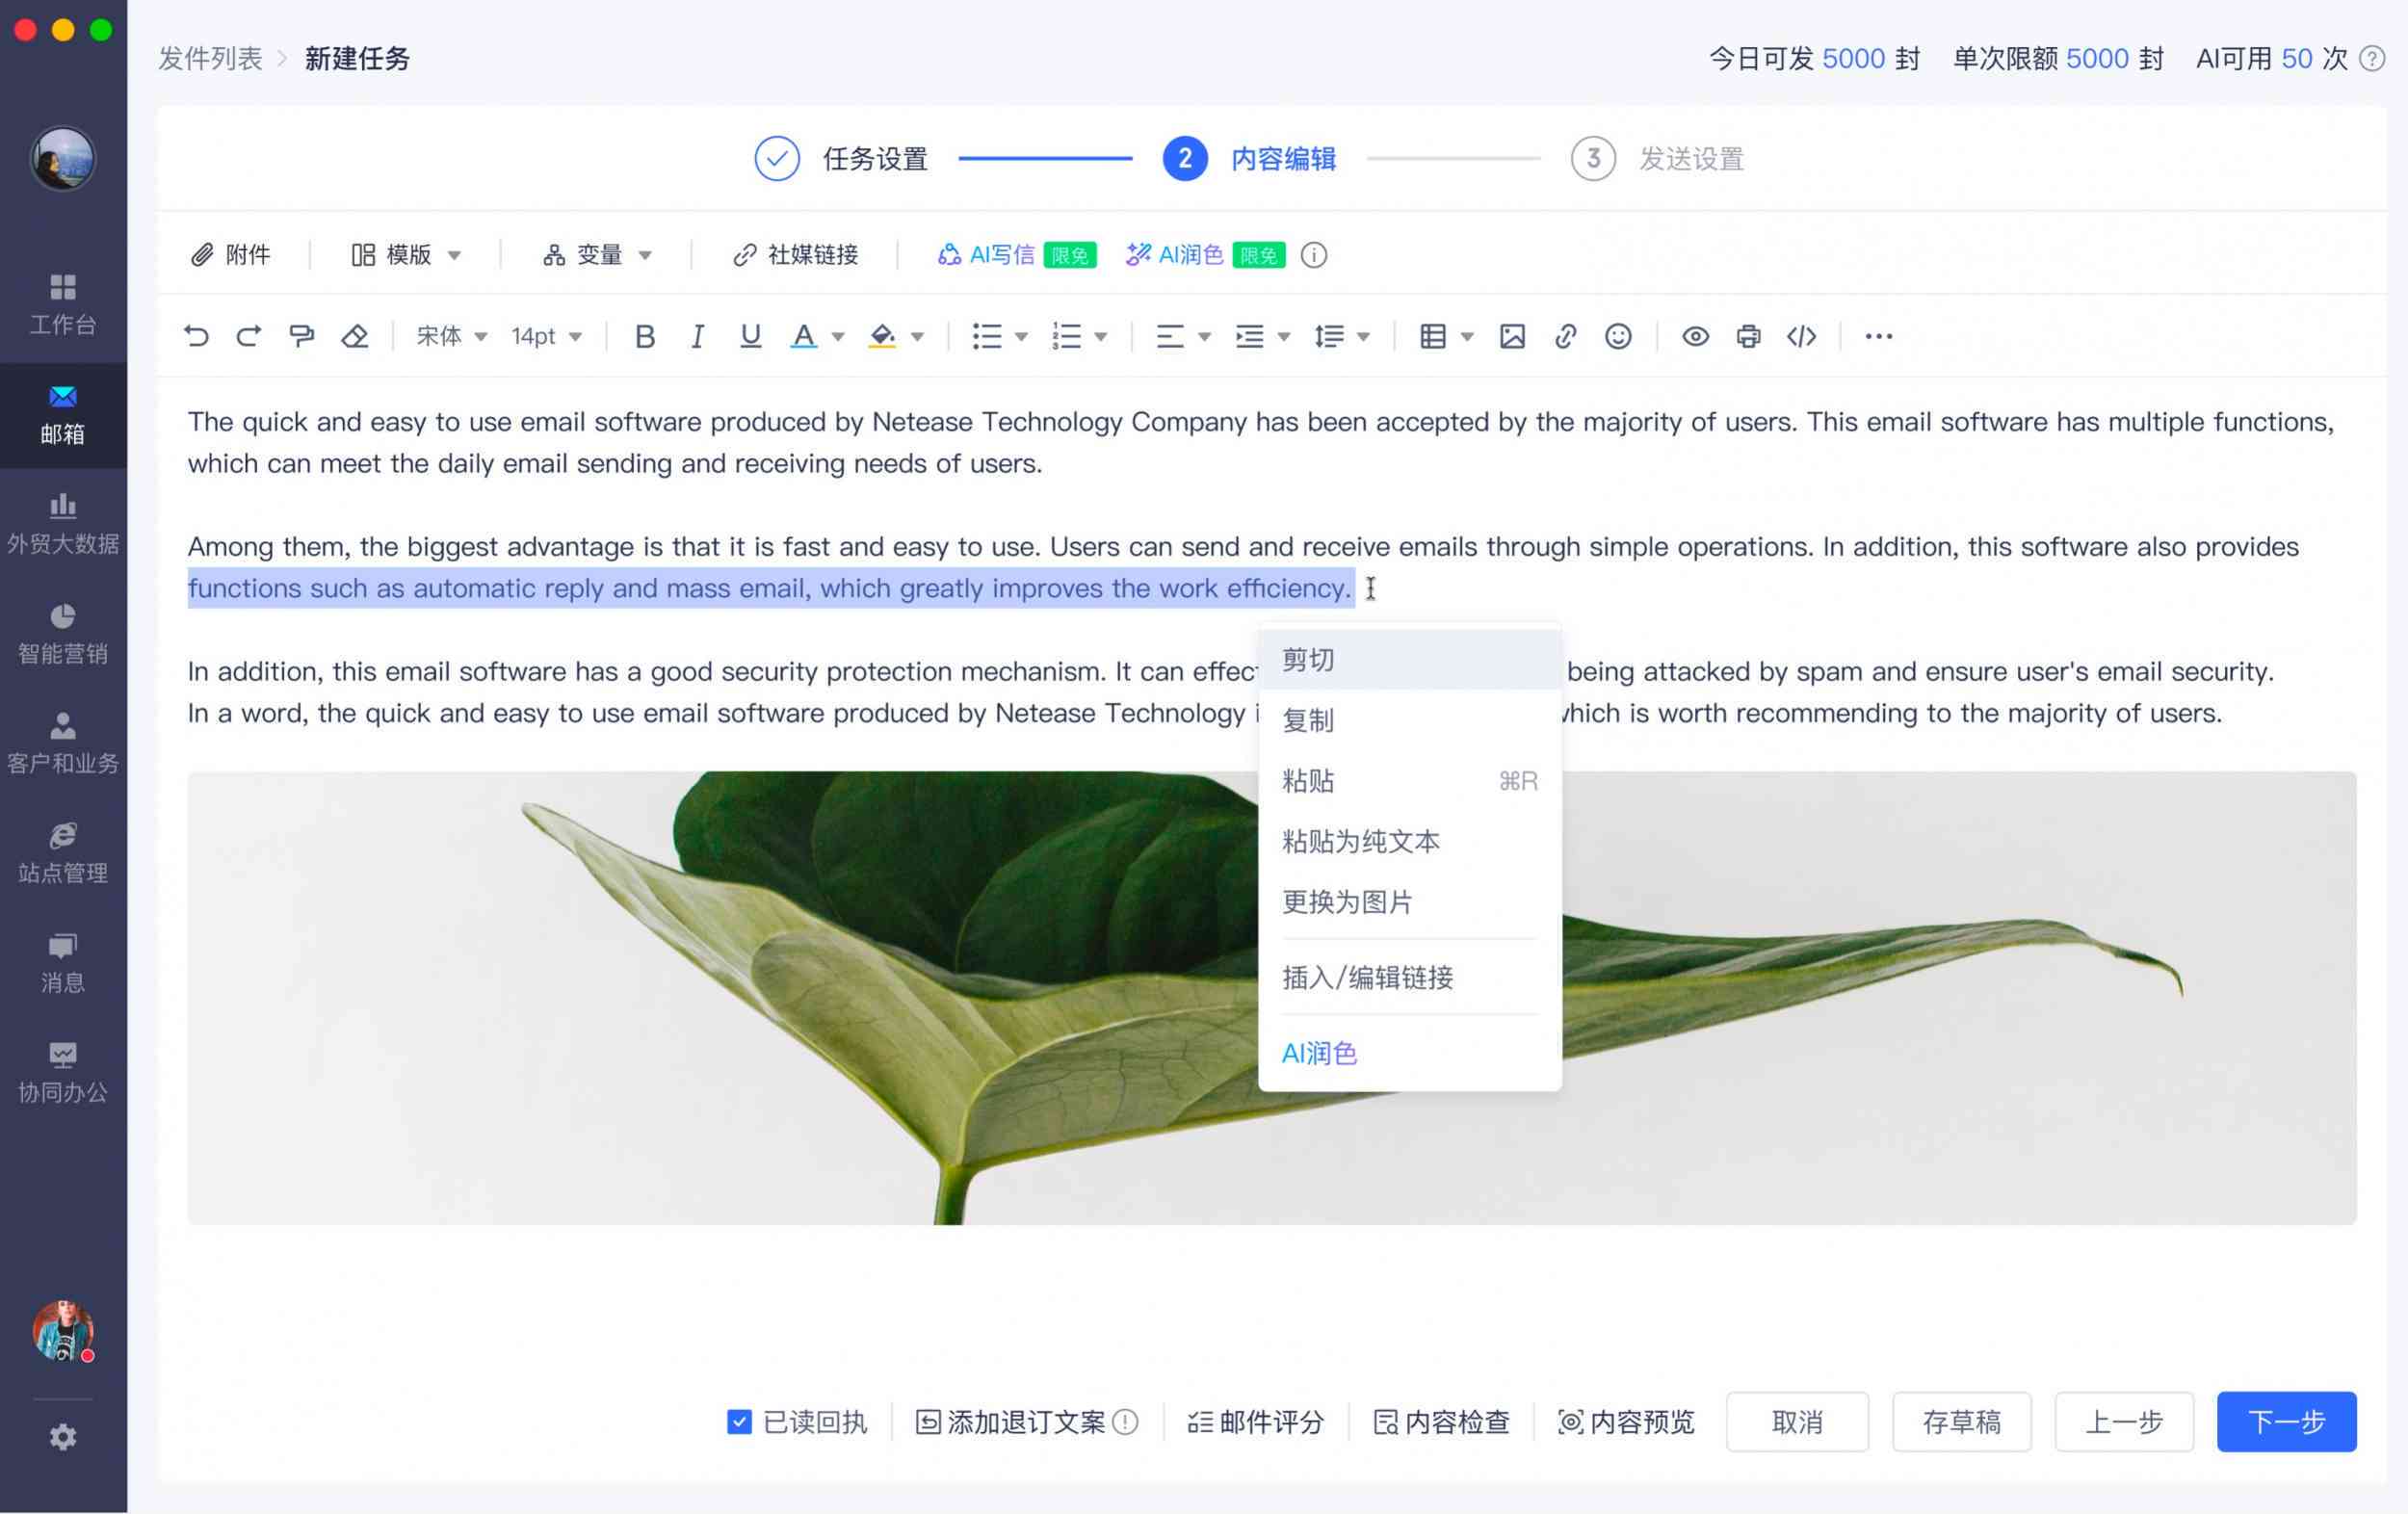Toggle the 已读回执 checkbox
Image resolution: width=2408 pixels, height=1514 pixels.
(734, 1420)
